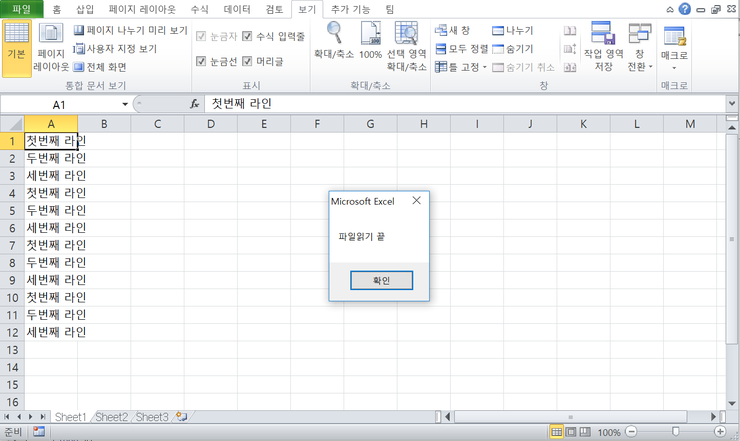Viewport: 740px width, 441px height.
Task: Close the Microsoft Excel message box
Action: click(x=416, y=201)
